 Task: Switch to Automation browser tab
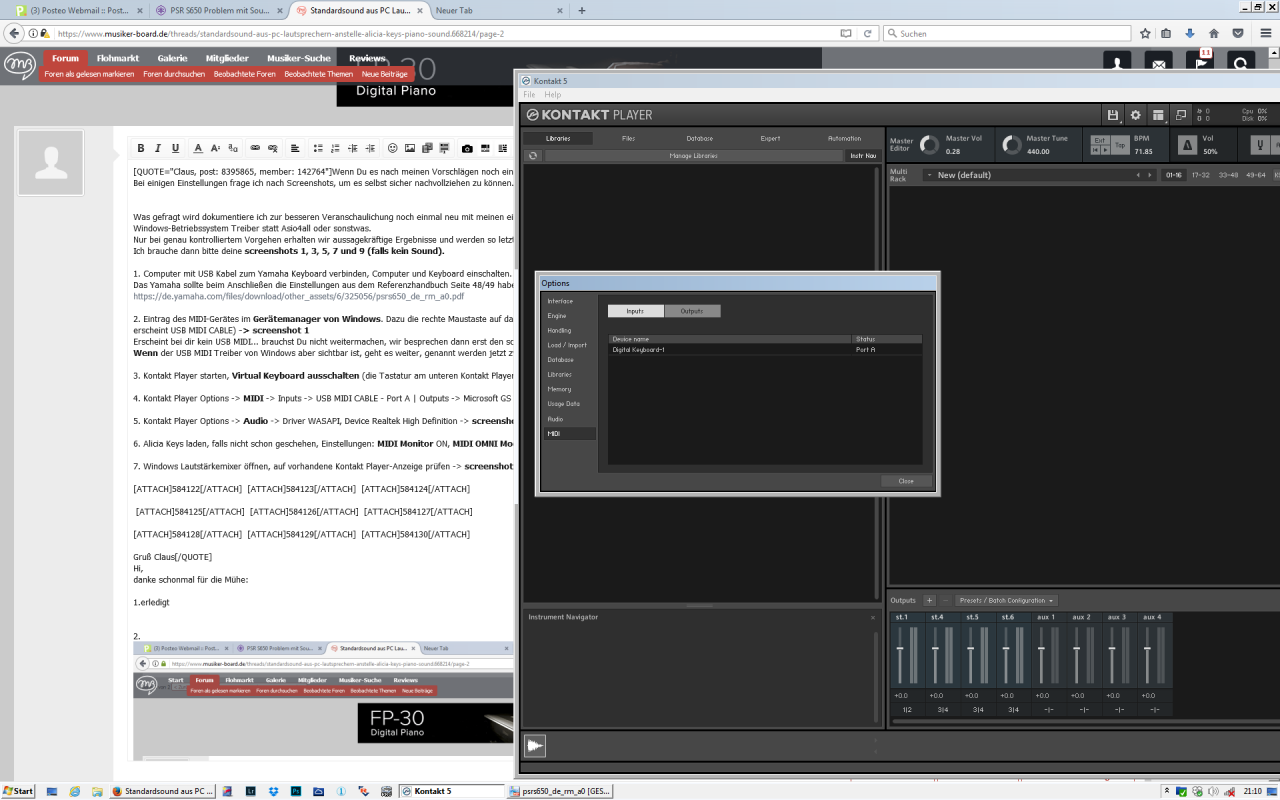click(x=844, y=138)
